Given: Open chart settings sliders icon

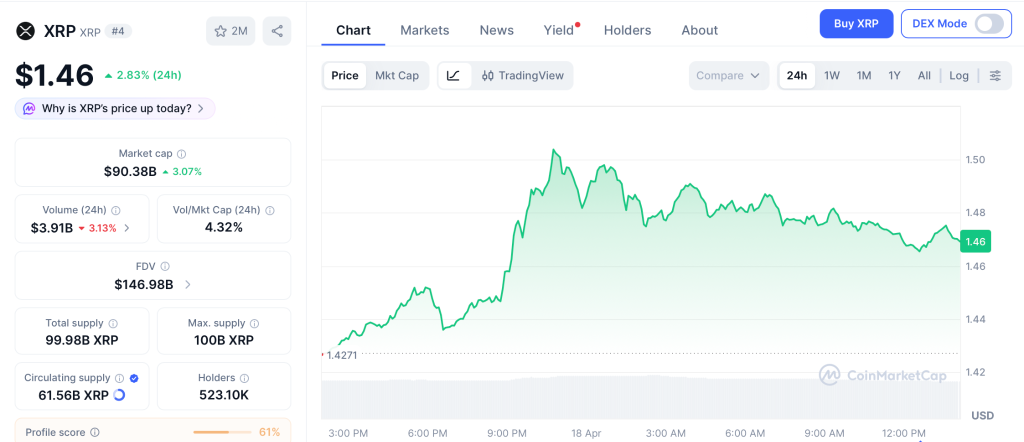Looking at the screenshot, I should point(994,76).
